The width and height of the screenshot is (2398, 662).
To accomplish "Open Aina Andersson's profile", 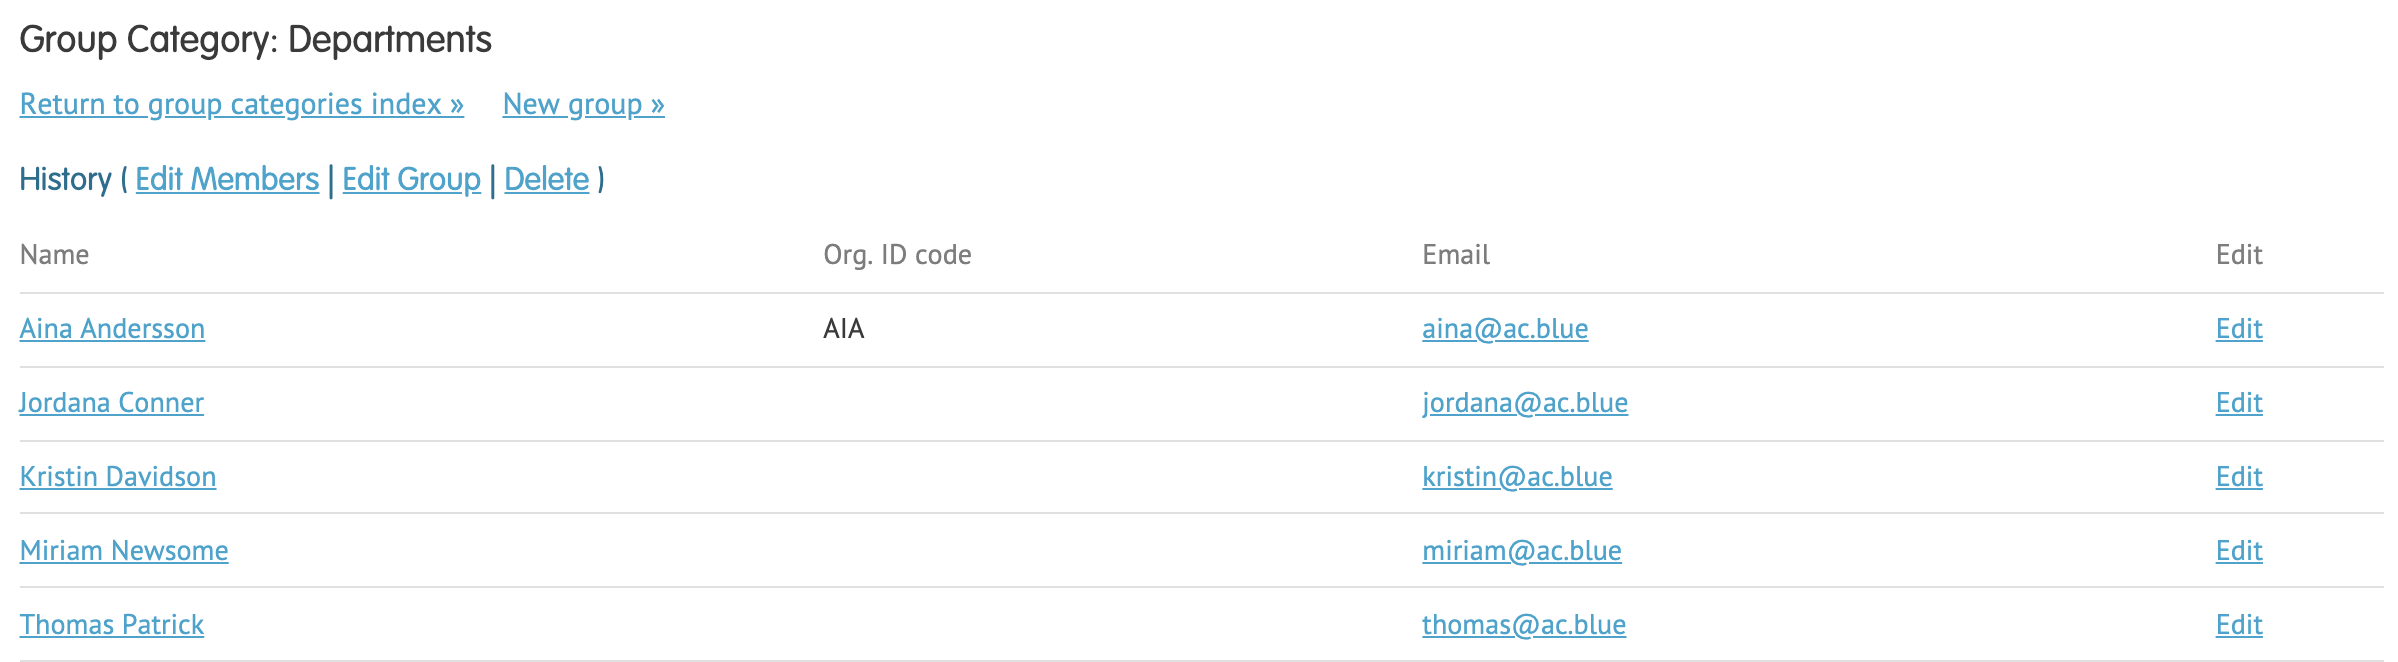I will point(112,328).
